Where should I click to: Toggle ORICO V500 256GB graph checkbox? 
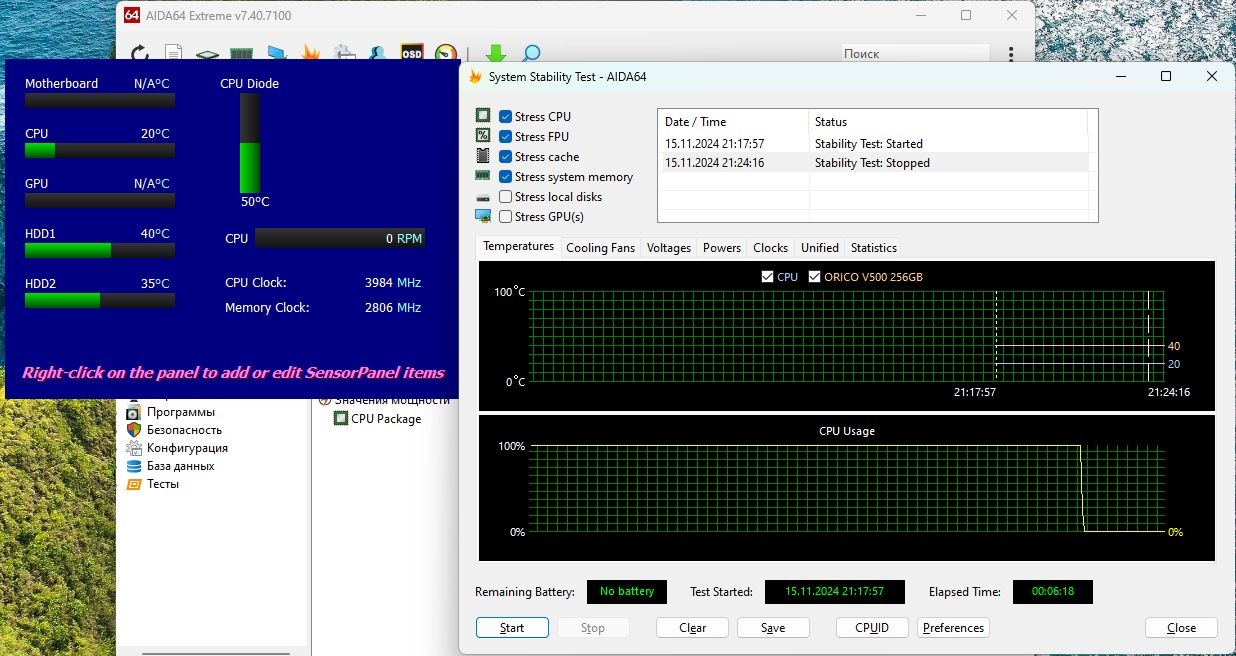point(815,277)
